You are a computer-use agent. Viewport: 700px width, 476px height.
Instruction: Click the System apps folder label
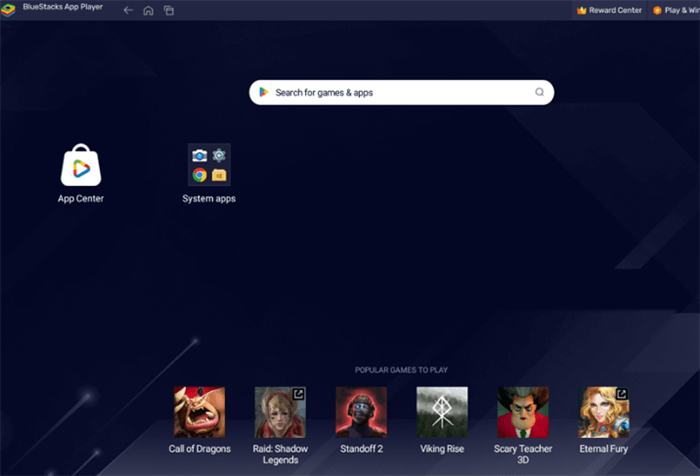pos(209,199)
